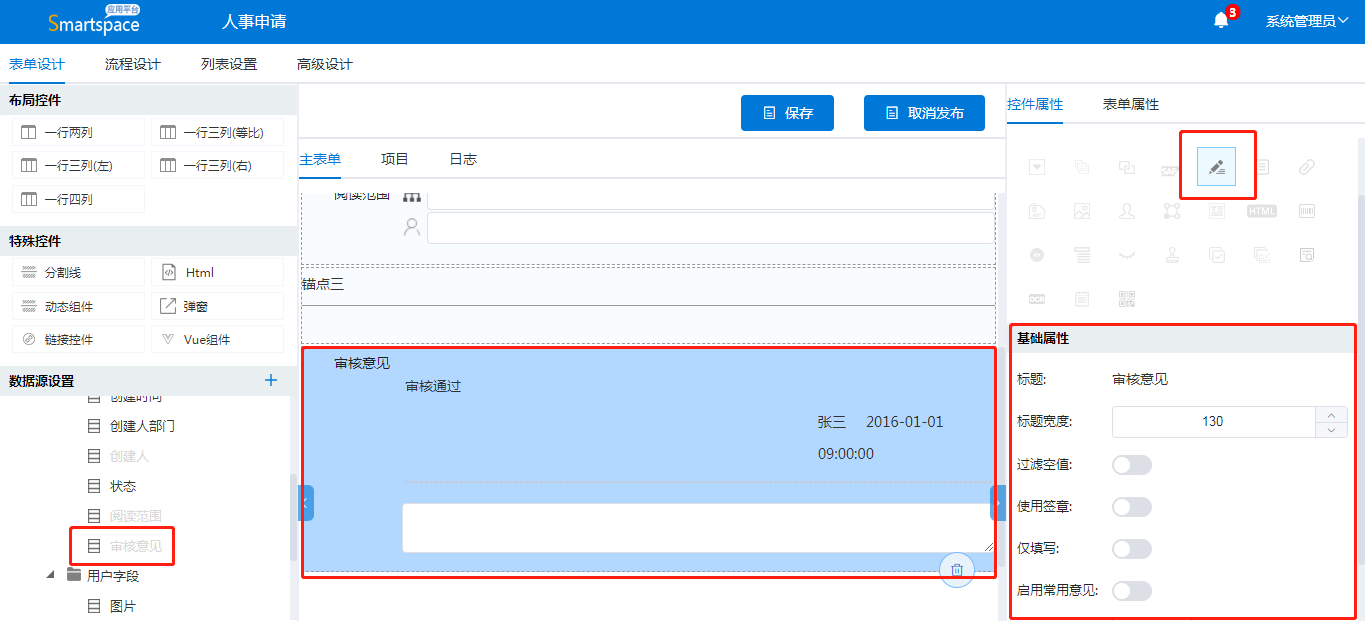Open the 系统管理员 user dropdown
1365x621 pixels.
coord(1306,21)
